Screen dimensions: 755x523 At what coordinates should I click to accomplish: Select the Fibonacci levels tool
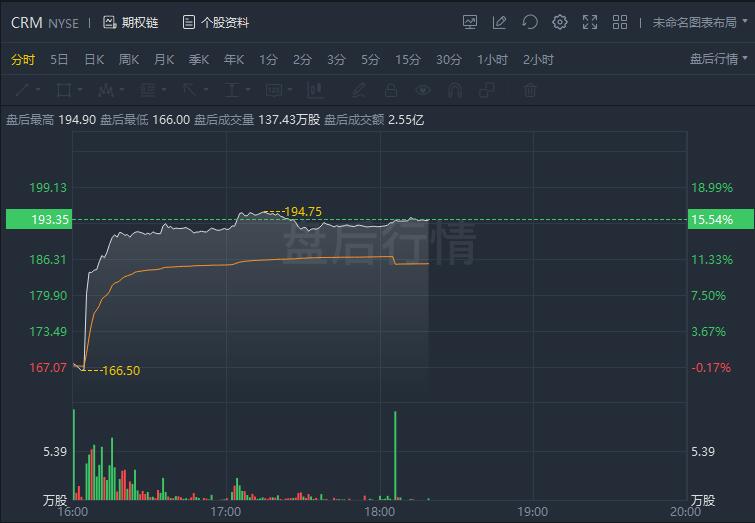(x=147, y=90)
